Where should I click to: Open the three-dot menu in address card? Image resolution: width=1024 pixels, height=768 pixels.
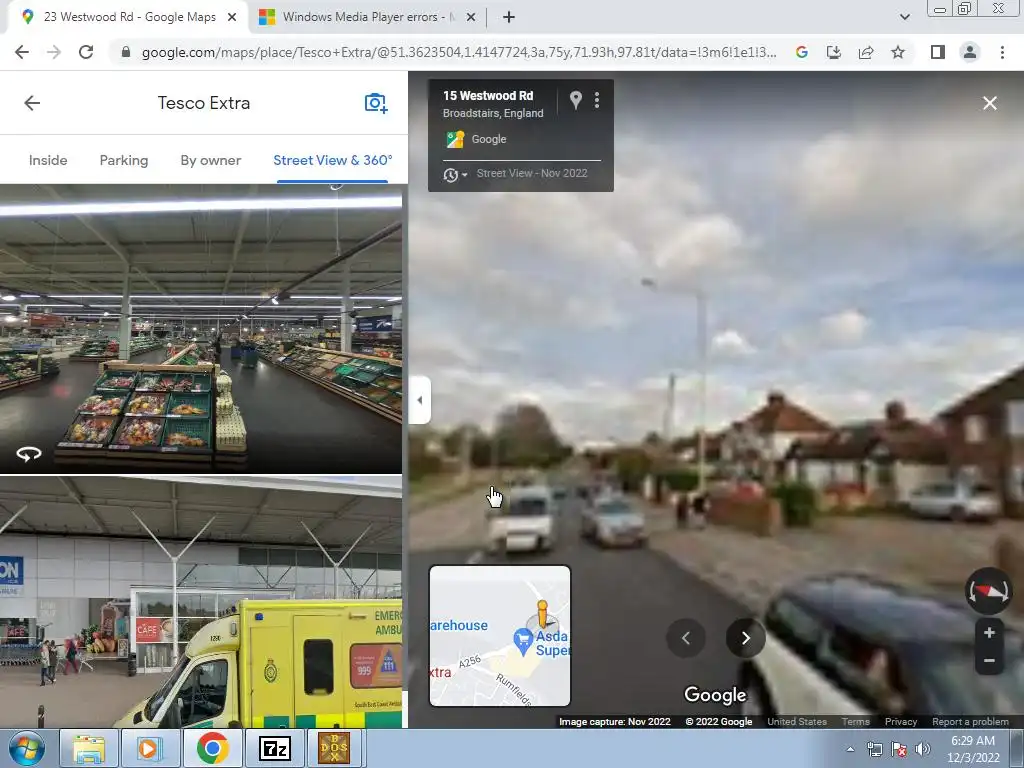597,100
